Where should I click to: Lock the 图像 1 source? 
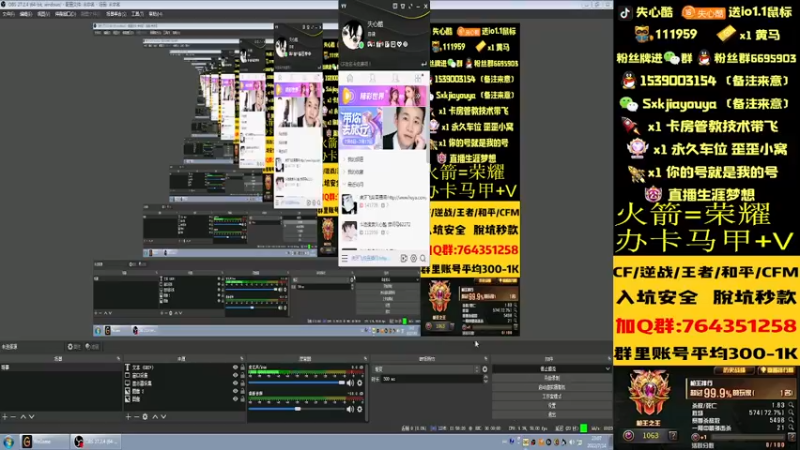pyautogui.click(x=242, y=391)
